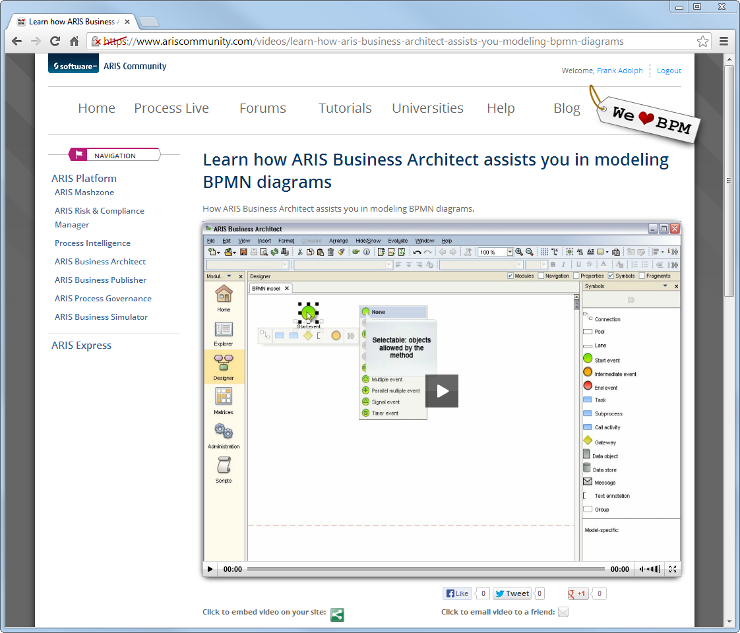
Task: Toggle the Navigation checkbox in the Designer bar
Action: 541,276
